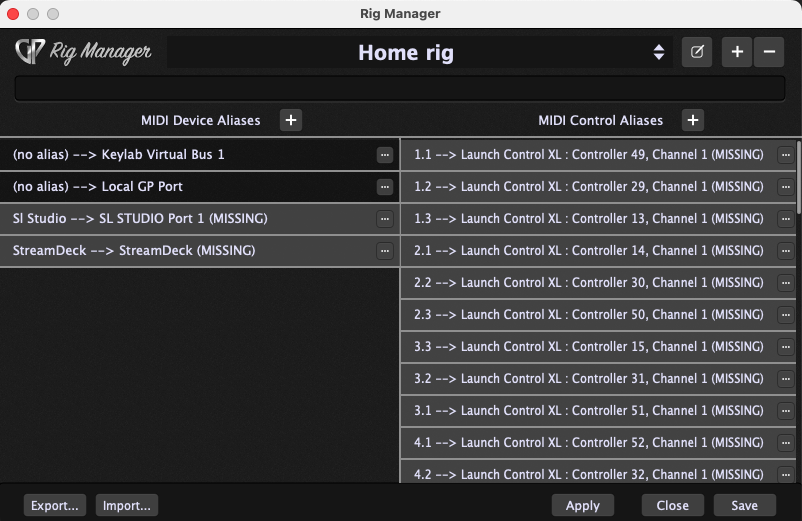802x521 pixels.
Task: Remove the current rig with minus button
Action: pos(769,52)
